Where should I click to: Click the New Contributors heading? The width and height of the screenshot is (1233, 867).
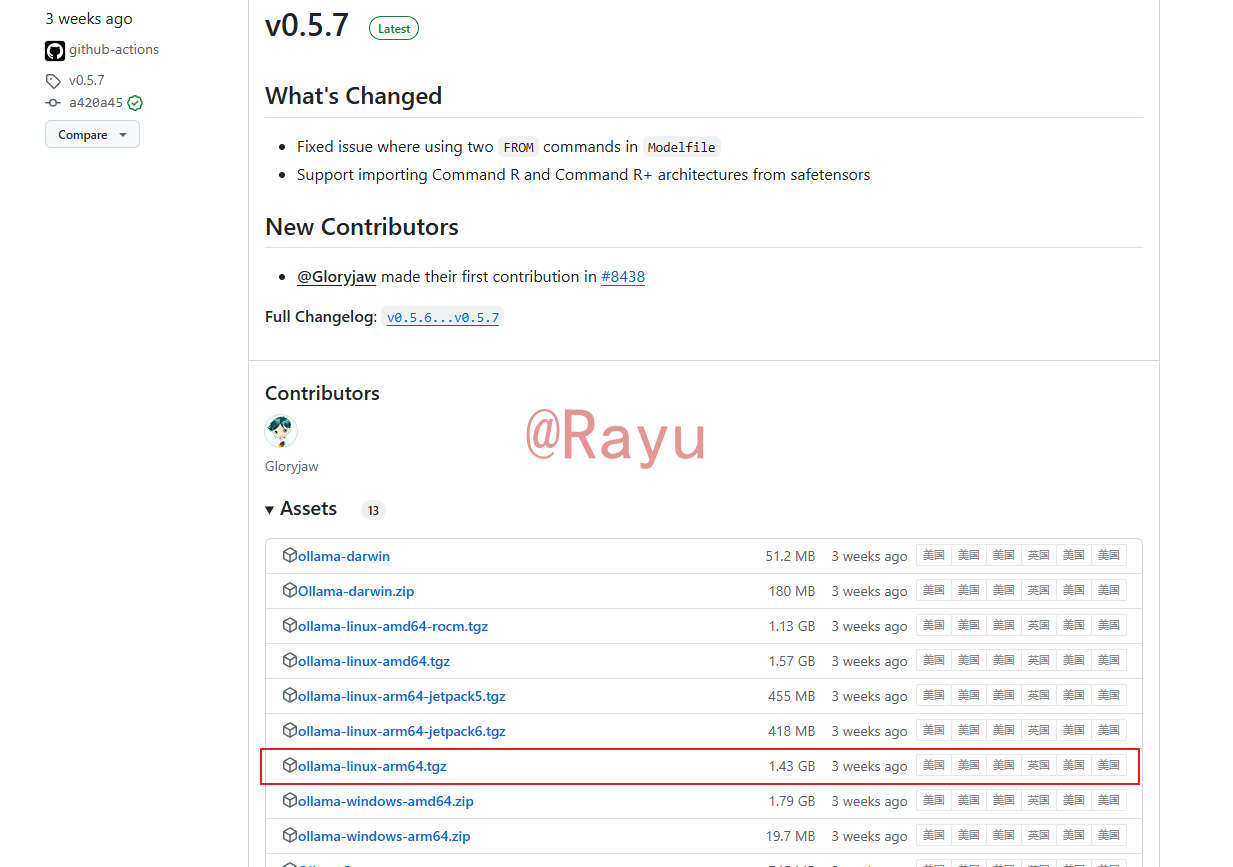(362, 227)
